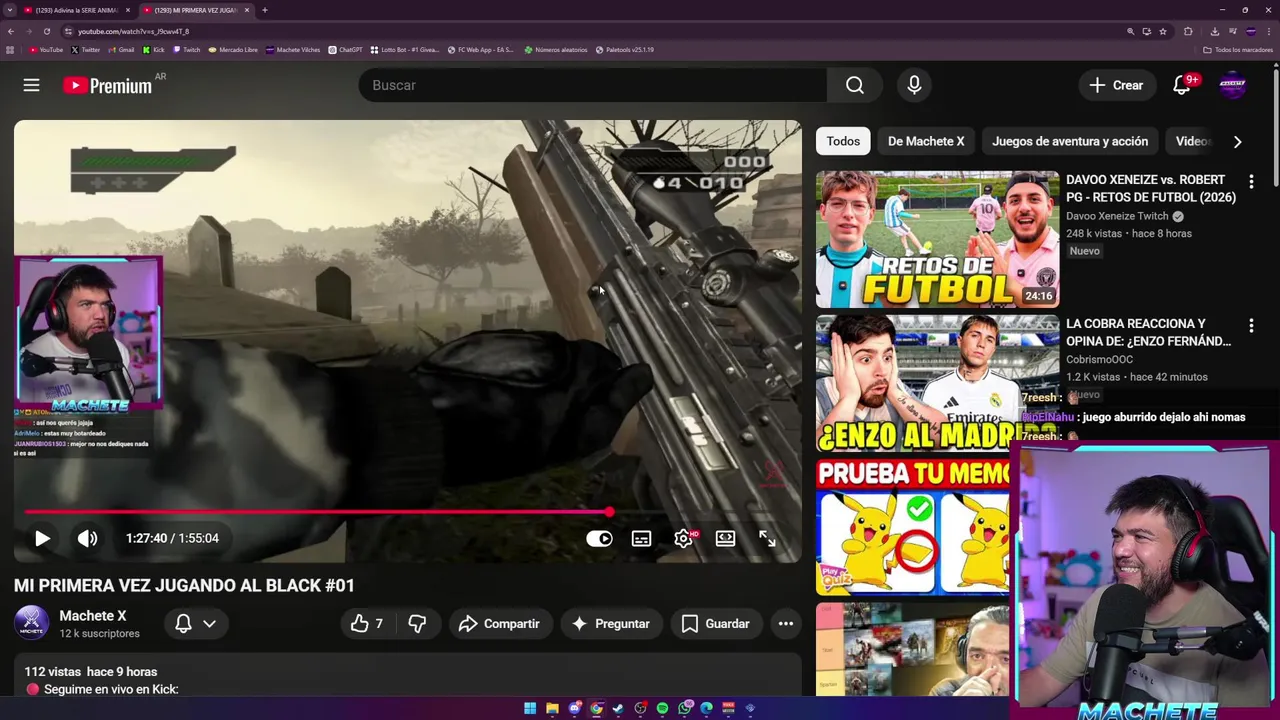Go to YouTube Premium home logo
Screen dimensions: 1280x720
pyautogui.click(x=108, y=86)
